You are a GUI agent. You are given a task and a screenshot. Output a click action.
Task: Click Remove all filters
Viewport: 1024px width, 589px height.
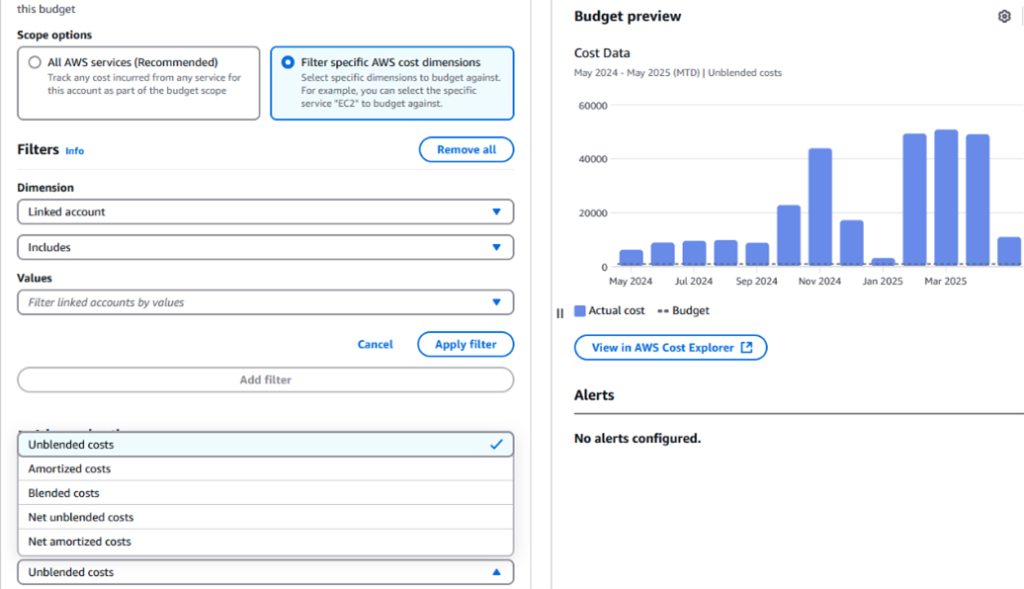coord(466,149)
